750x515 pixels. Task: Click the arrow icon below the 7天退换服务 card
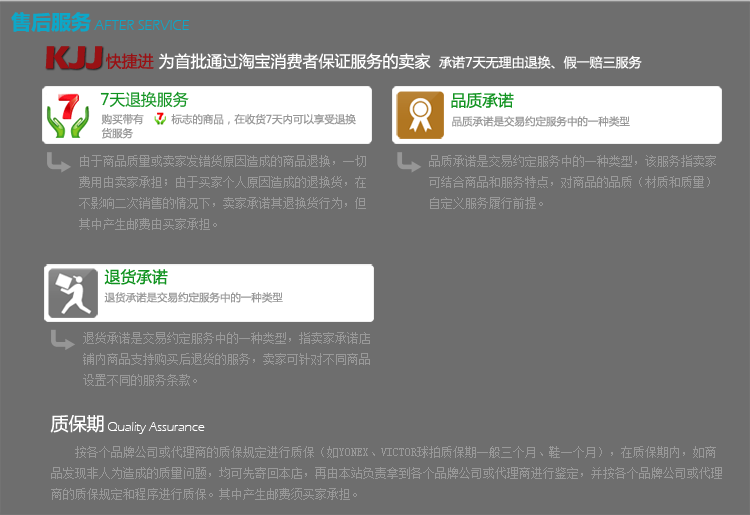point(58,162)
